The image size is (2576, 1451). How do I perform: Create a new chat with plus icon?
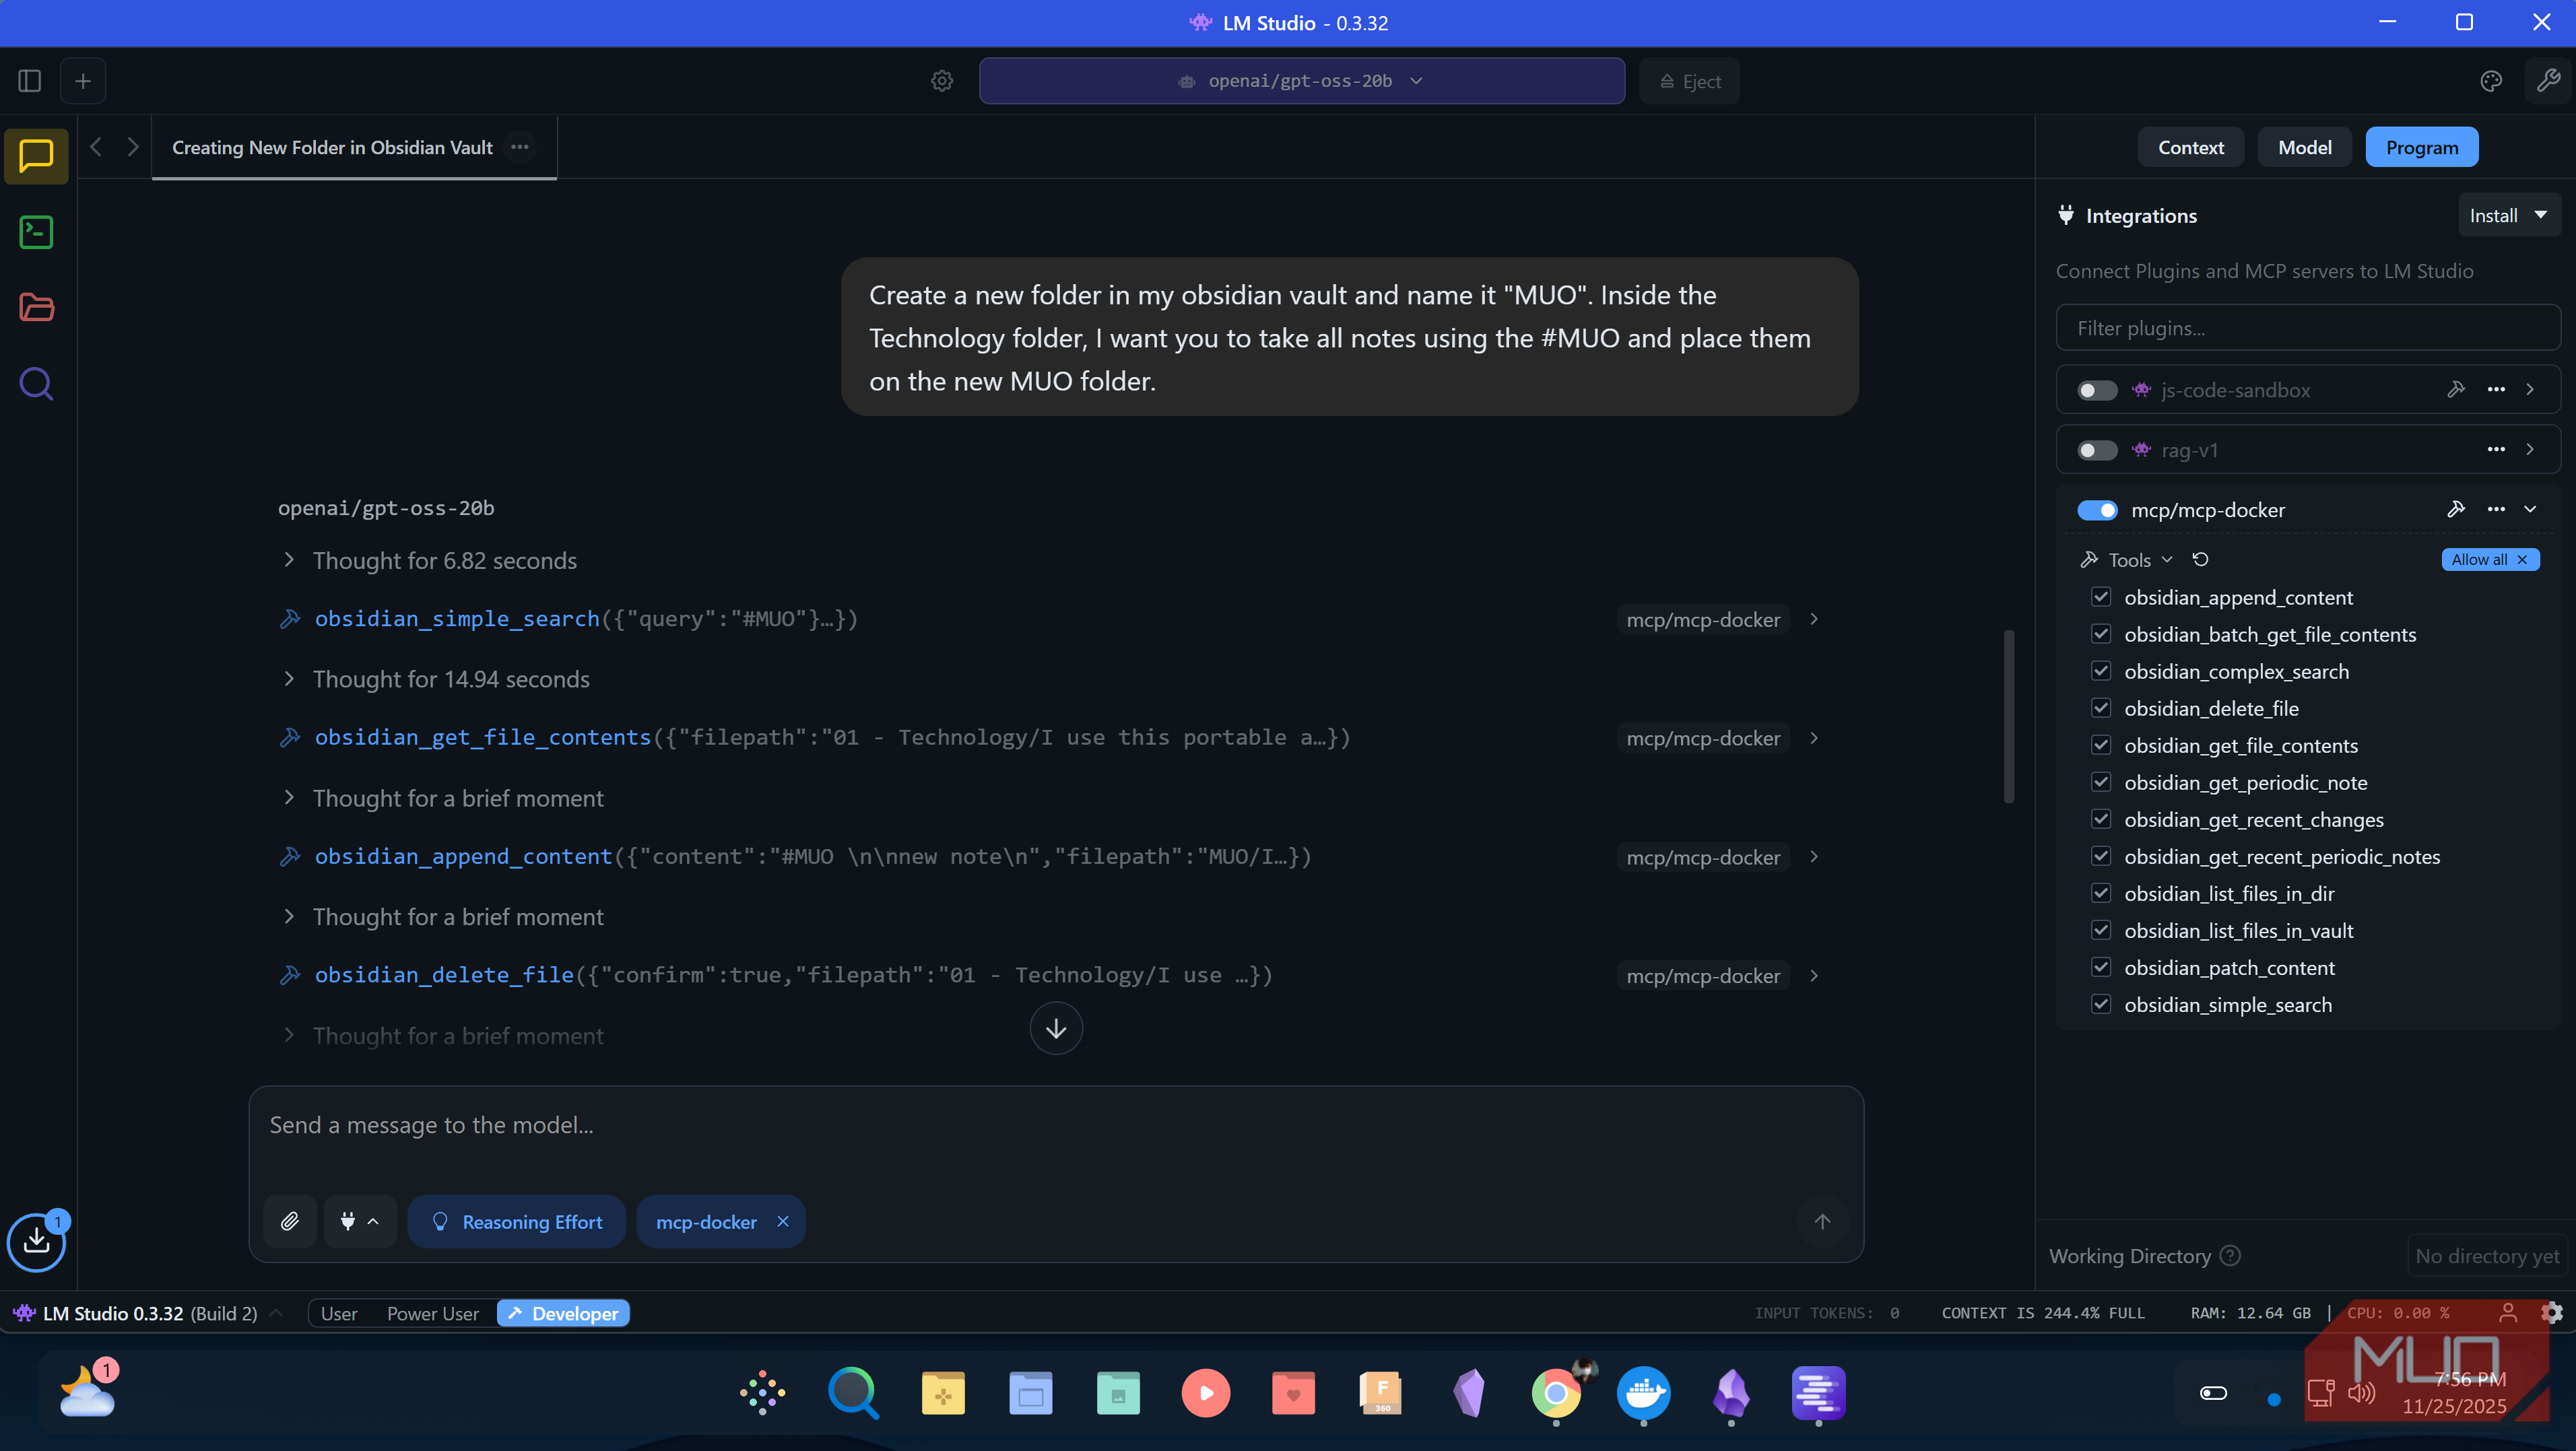(83, 81)
